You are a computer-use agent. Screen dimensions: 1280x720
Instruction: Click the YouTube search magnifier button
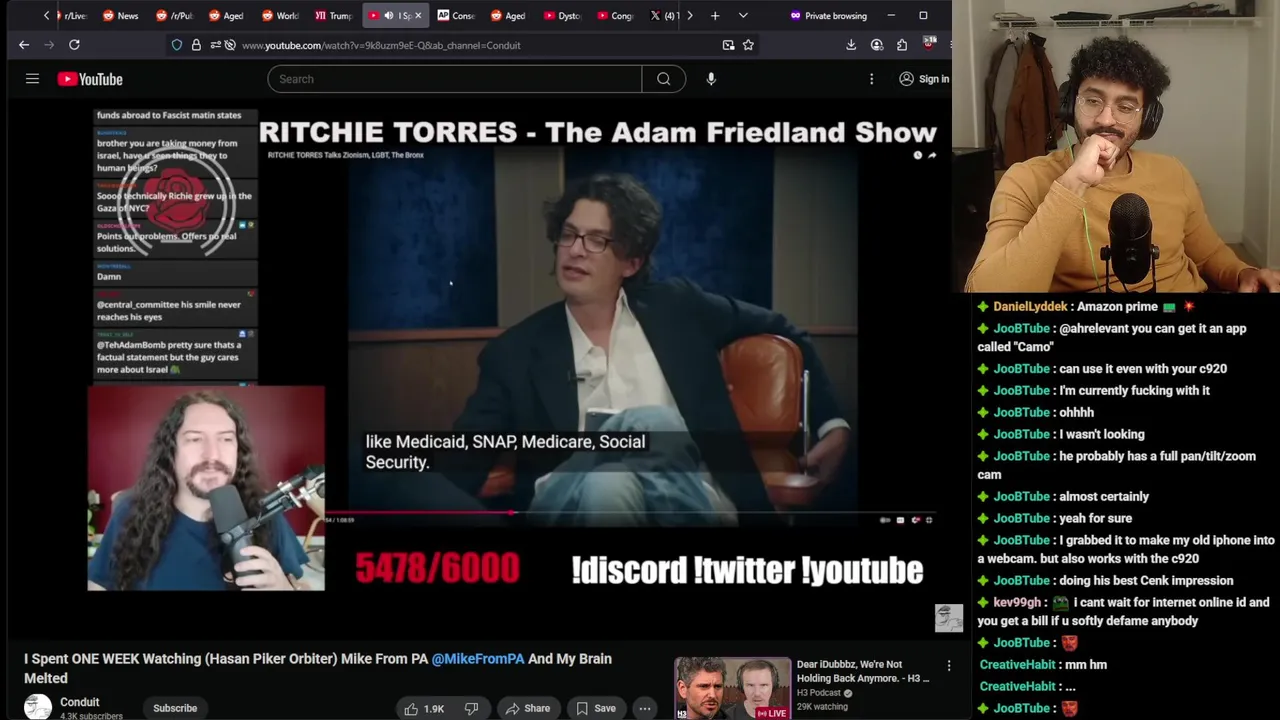click(x=663, y=79)
